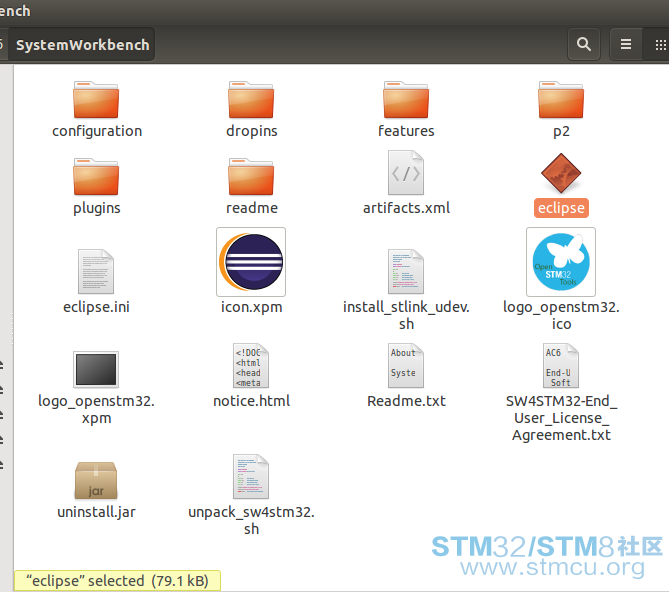The width and height of the screenshot is (669, 592).
Task: Select the logo_openstm32.xpm image file
Action: point(96,368)
